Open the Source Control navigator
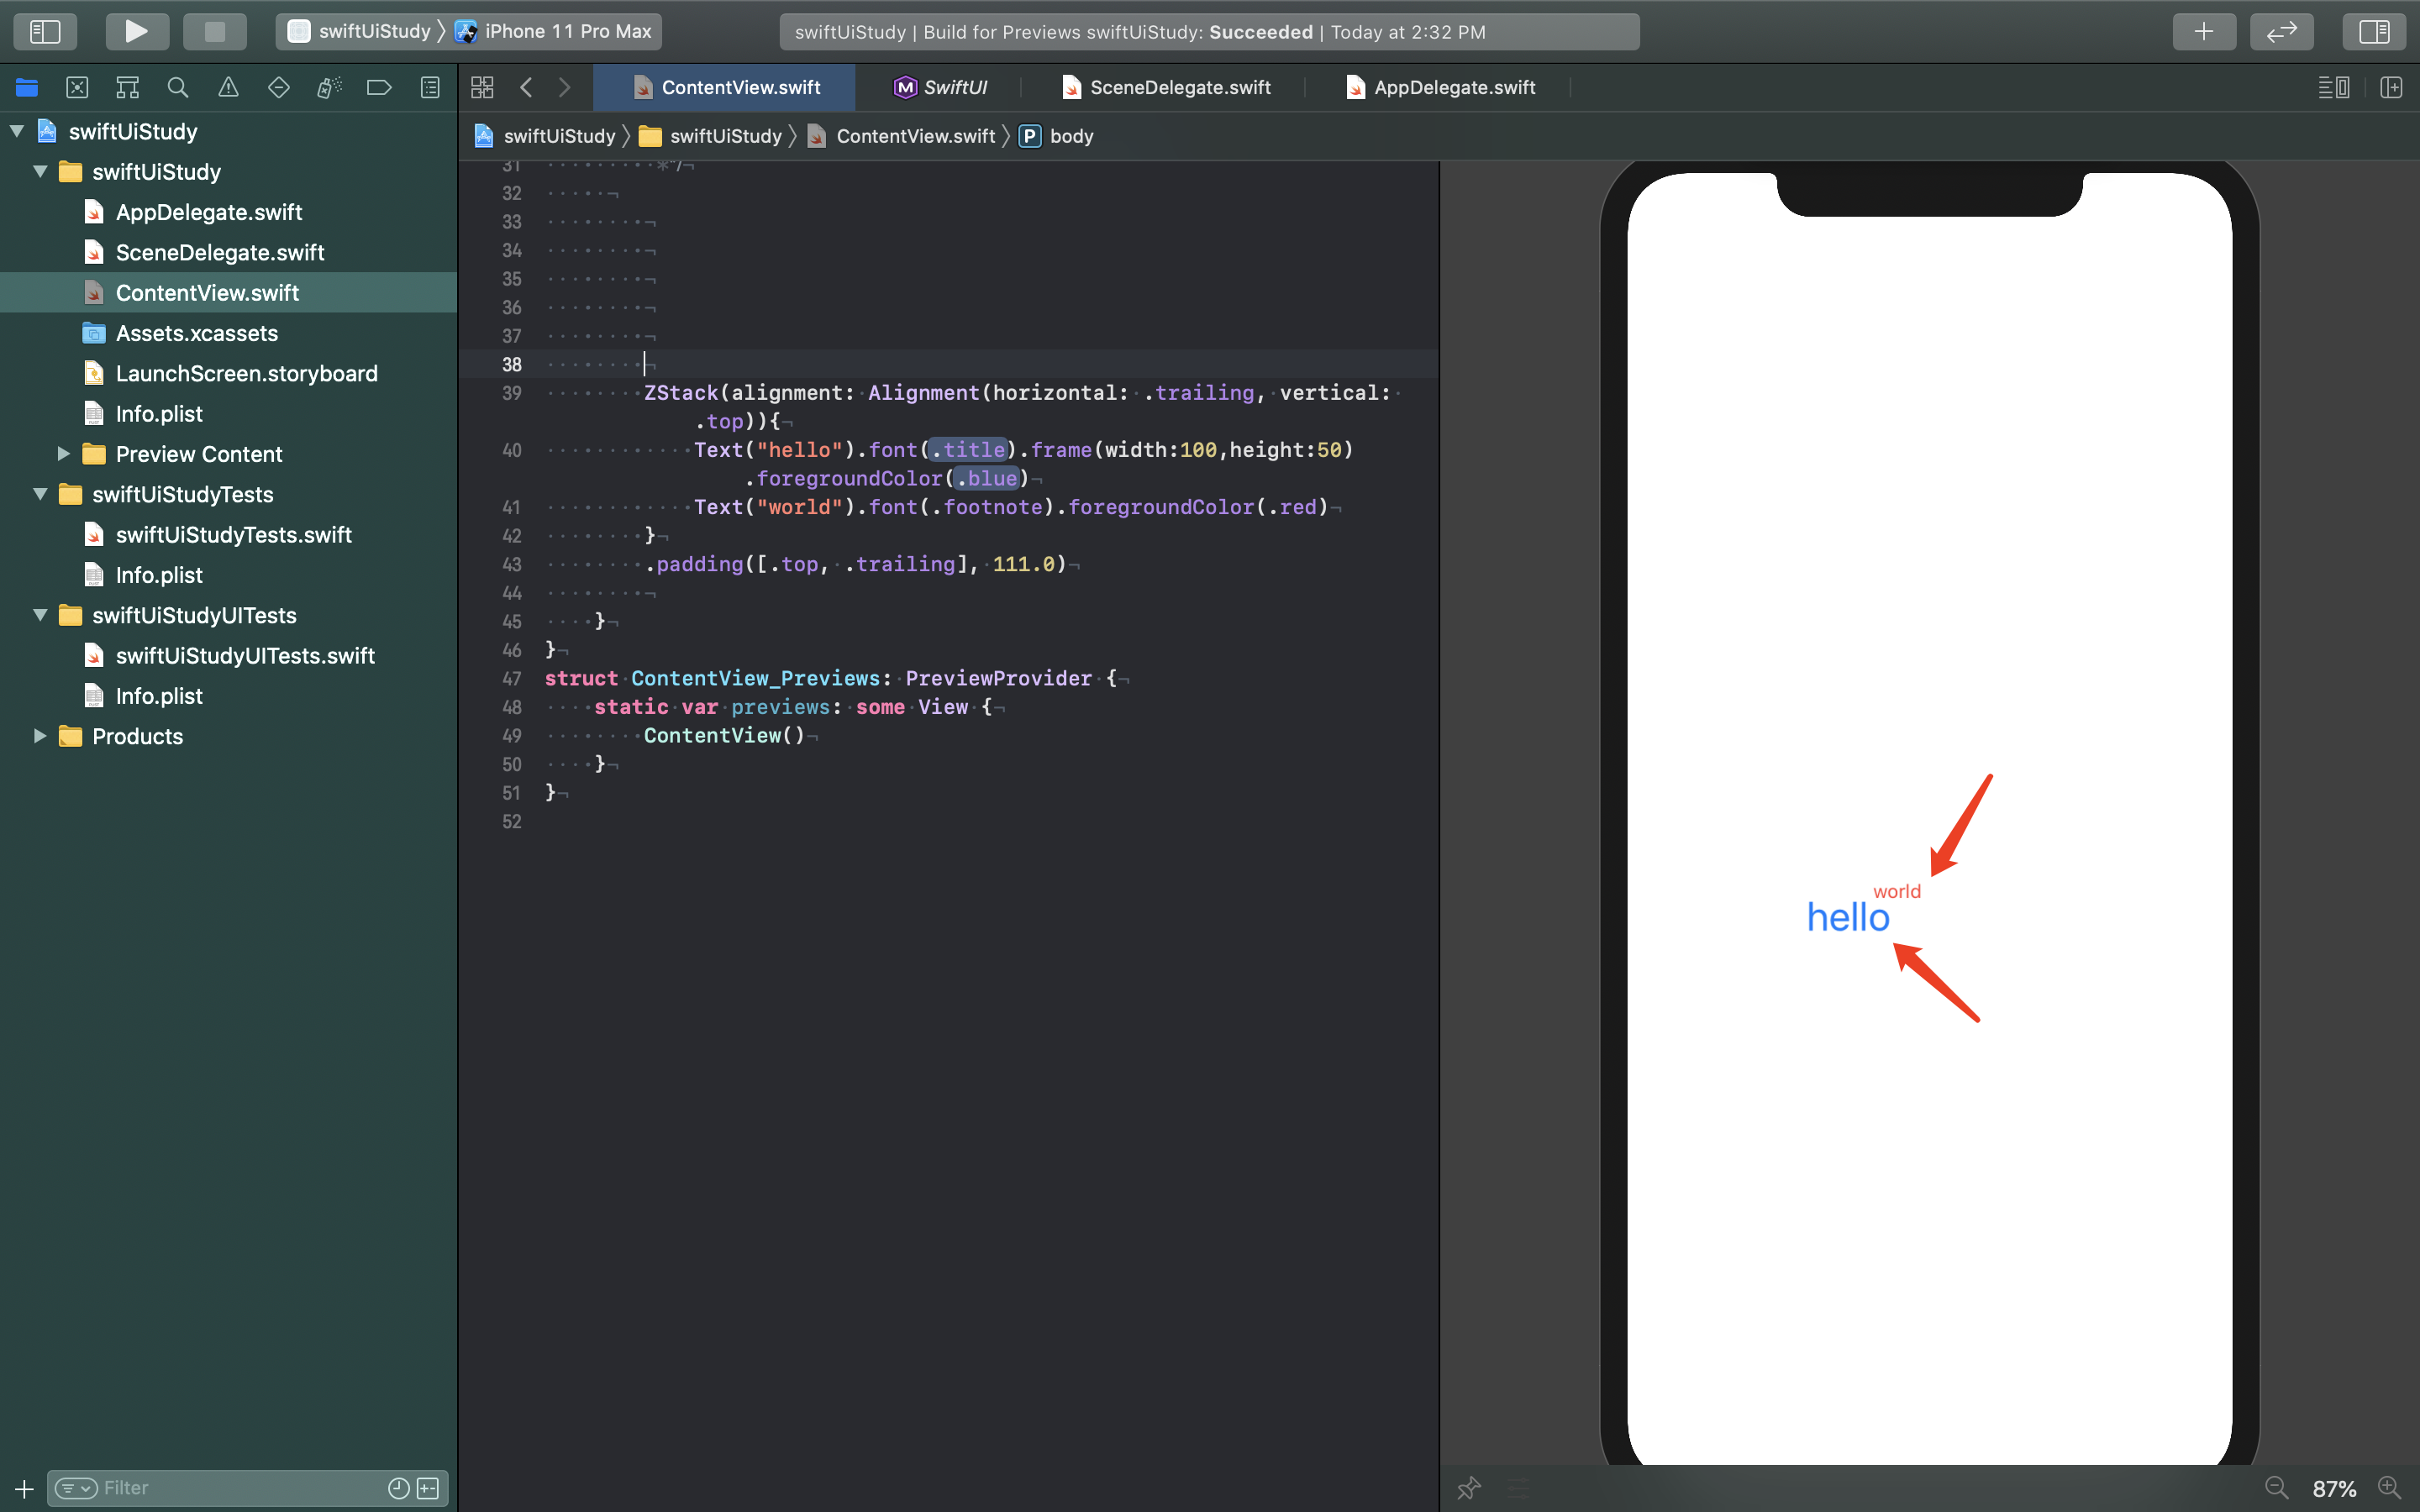Viewport: 2420px width, 1512px height. click(x=77, y=88)
